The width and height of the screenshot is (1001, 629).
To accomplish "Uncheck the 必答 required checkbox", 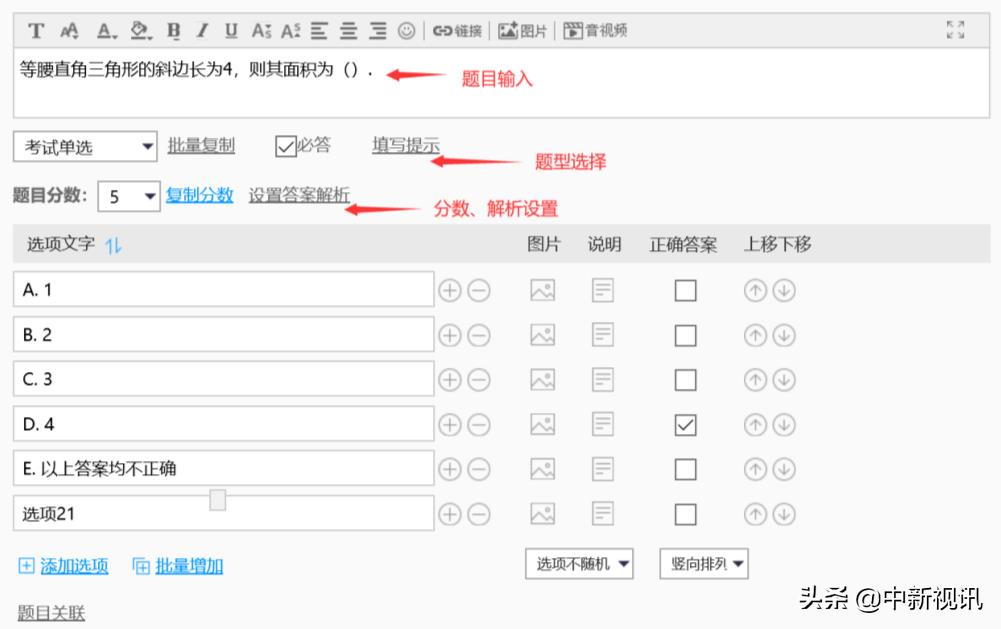I will (x=286, y=146).
